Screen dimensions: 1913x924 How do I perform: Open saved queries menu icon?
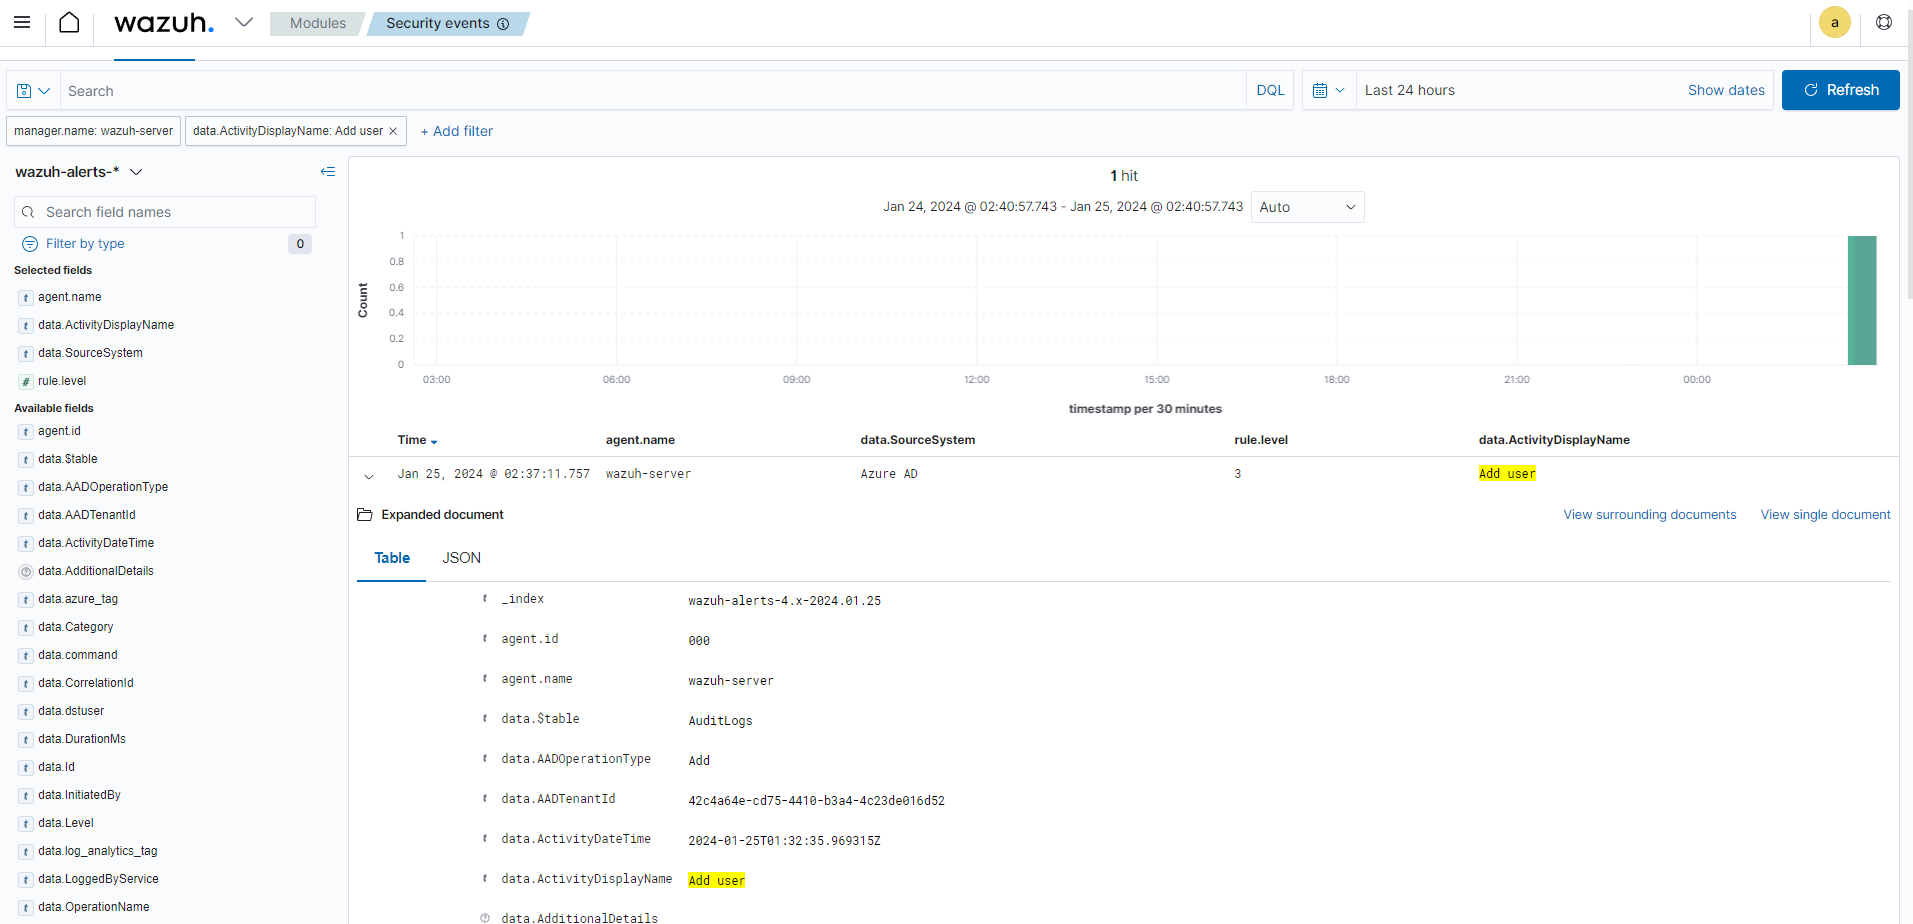(33, 90)
